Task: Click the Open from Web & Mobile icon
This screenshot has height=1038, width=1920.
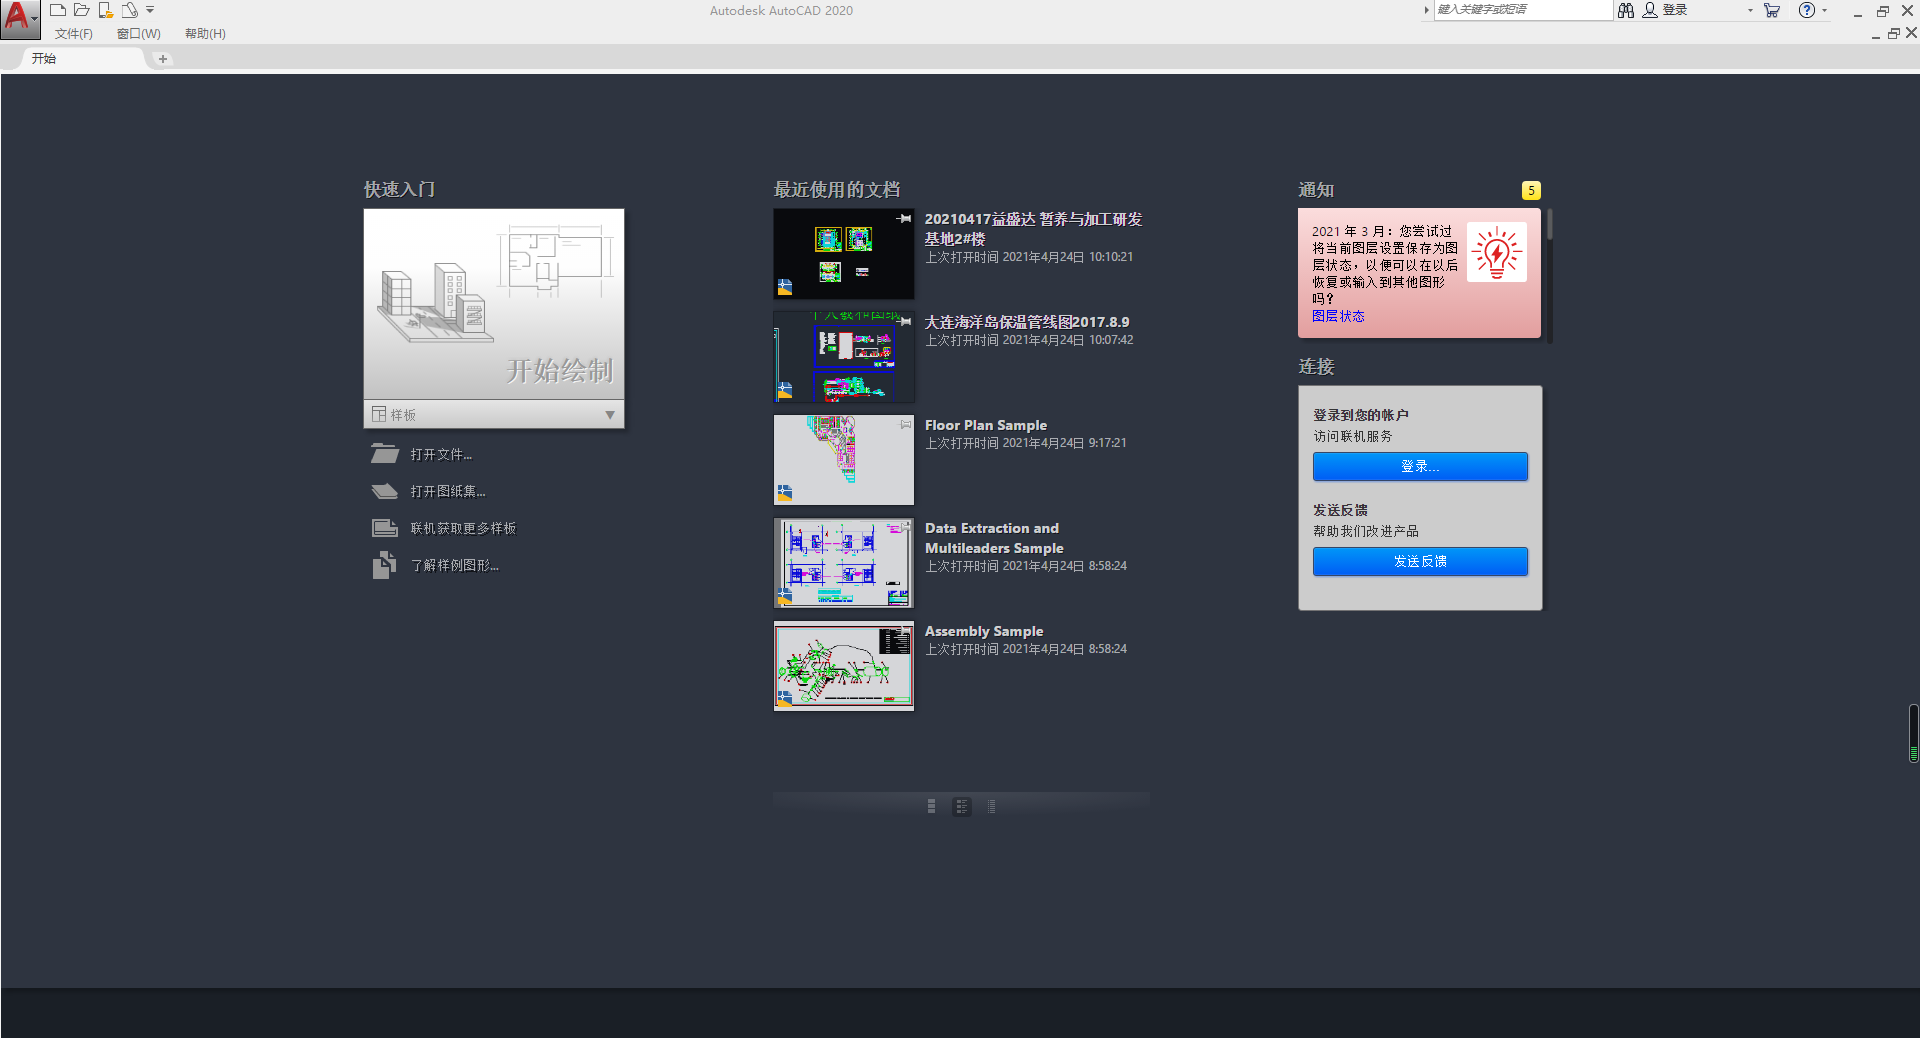Action: (x=105, y=10)
